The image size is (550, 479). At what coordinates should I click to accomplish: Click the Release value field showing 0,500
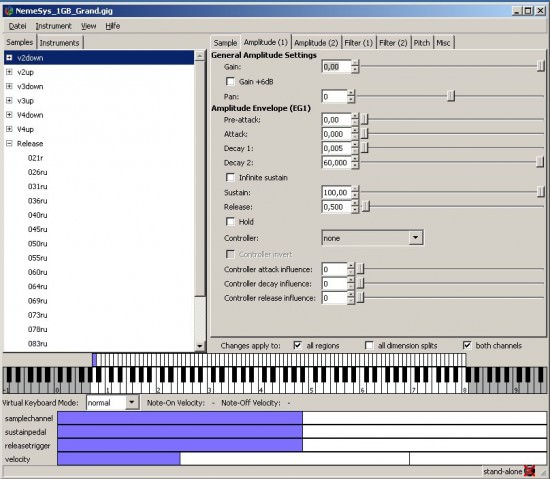[x=336, y=207]
